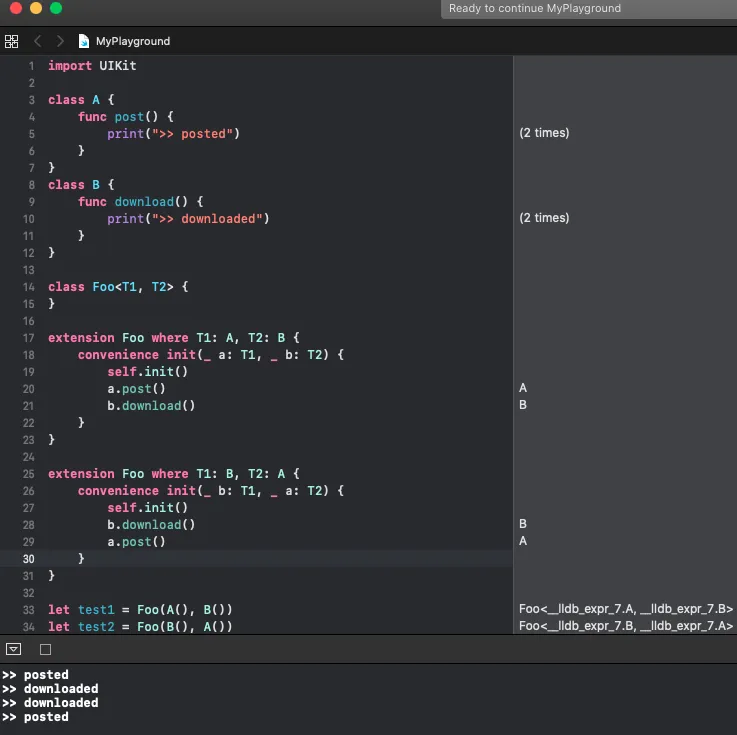This screenshot has height=735, width=737.
Task: Click 'class Foo<T1, T2> {' on line 14
Action: tap(118, 287)
